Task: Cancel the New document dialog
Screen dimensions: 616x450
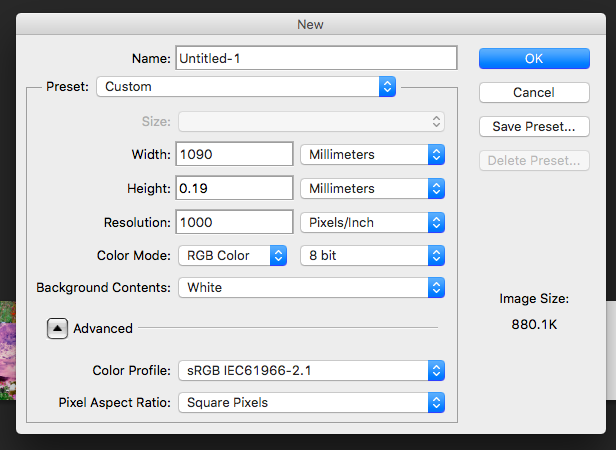Action: point(534,92)
